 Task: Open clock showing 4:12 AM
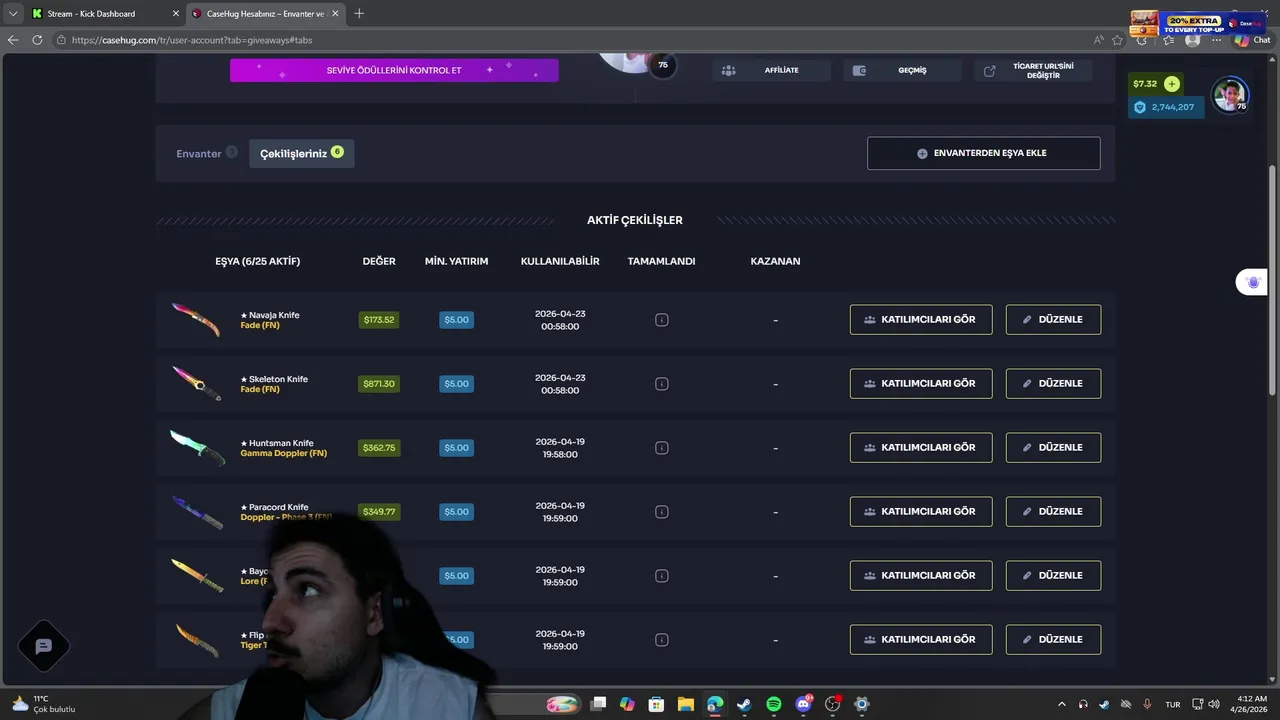(1251, 704)
